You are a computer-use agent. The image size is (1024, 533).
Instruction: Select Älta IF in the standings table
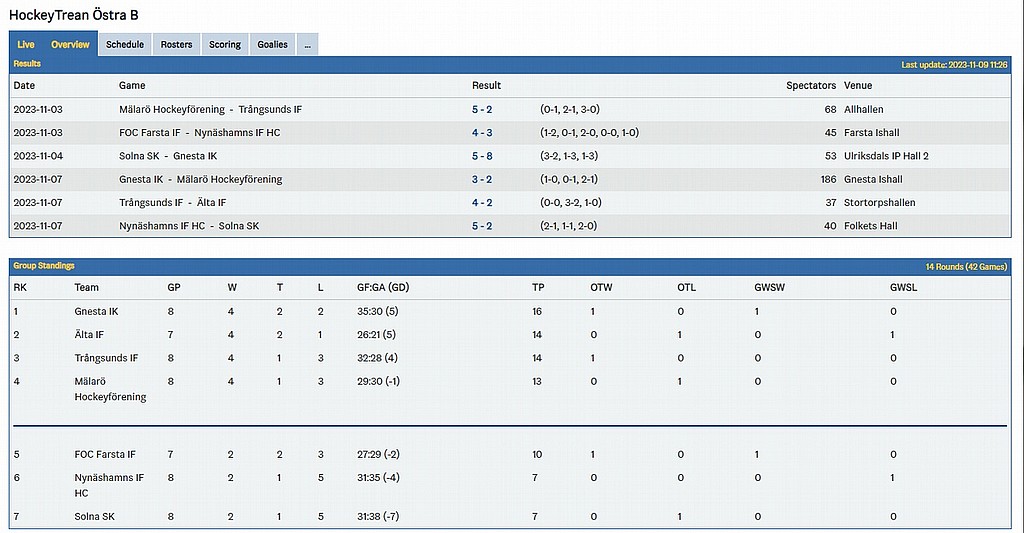click(91, 335)
